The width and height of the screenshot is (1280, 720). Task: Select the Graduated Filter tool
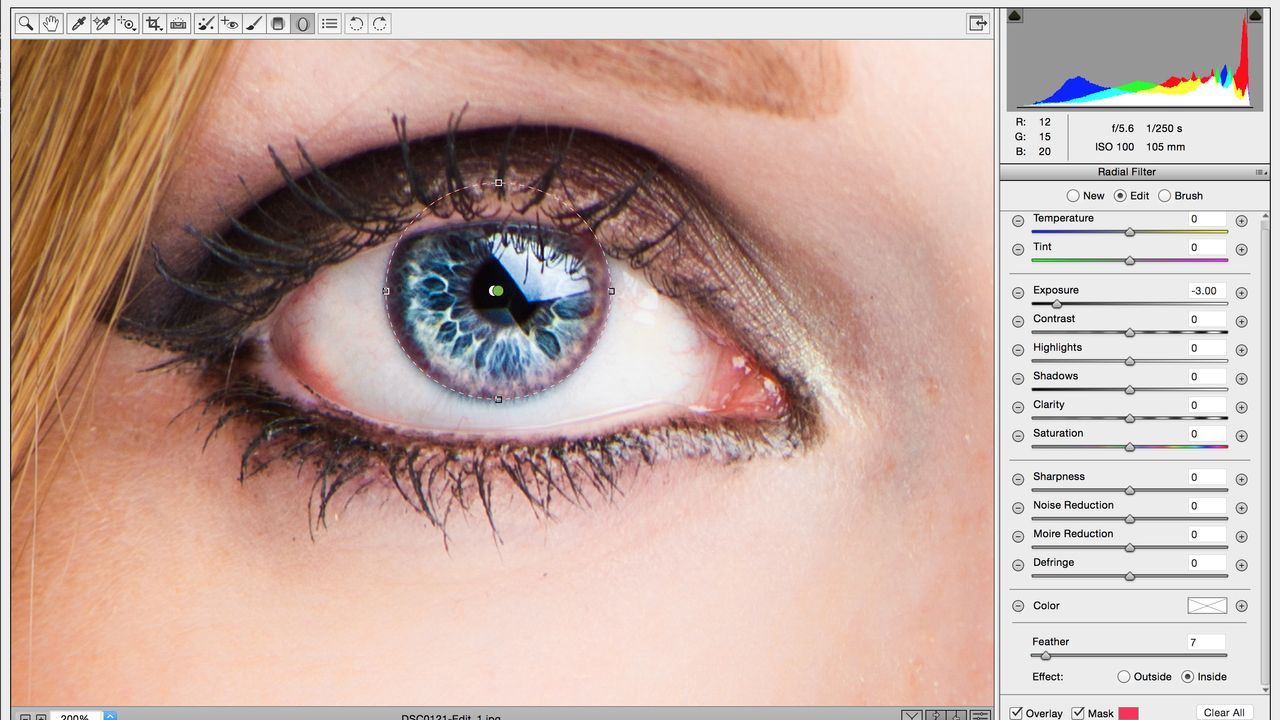pyautogui.click(x=278, y=23)
